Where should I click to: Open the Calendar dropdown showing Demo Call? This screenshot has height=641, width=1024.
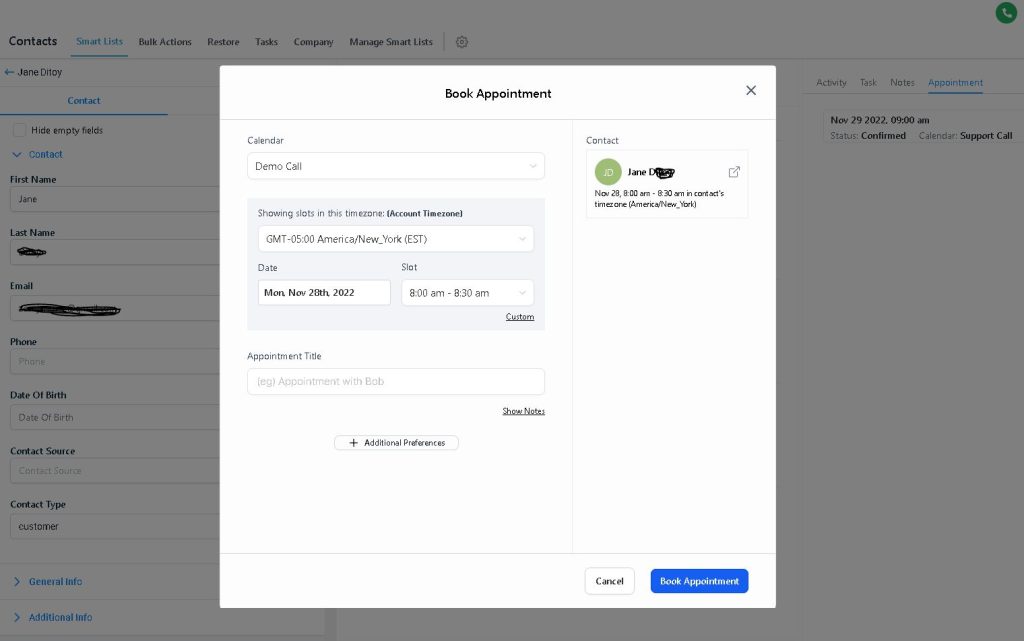pyautogui.click(x=396, y=165)
